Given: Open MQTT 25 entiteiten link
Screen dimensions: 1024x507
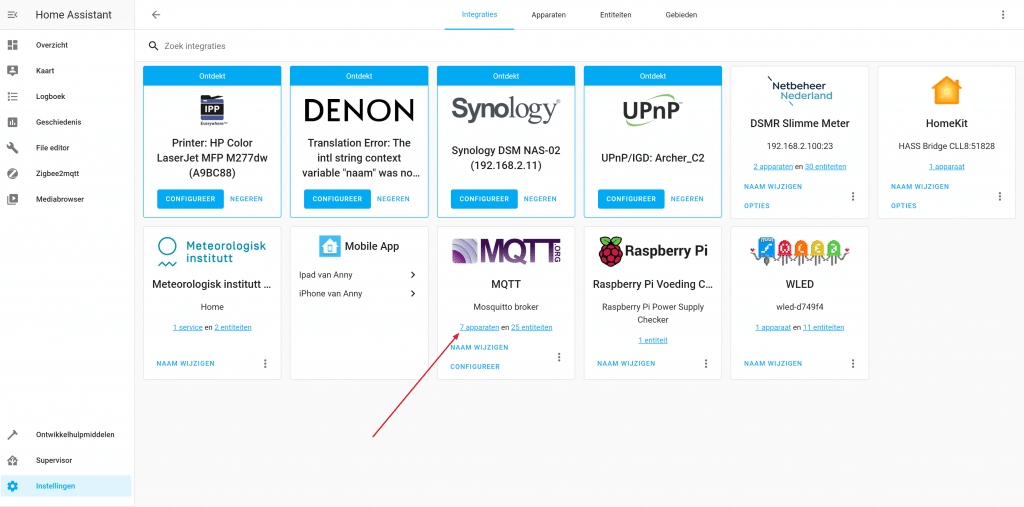Looking at the screenshot, I should [x=532, y=327].
